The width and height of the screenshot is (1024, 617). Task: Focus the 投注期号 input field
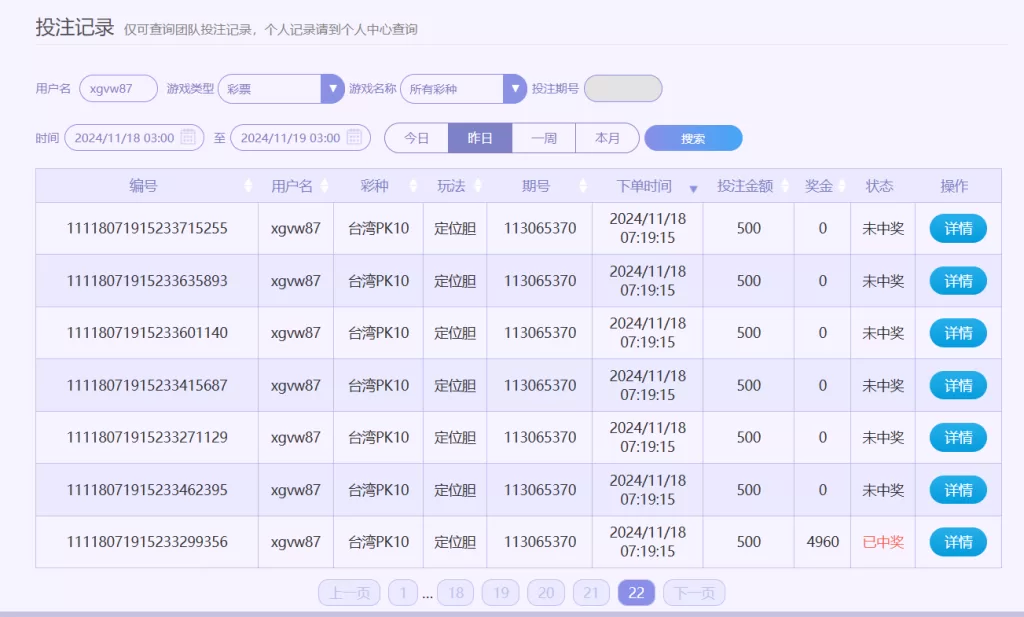[x=623, y=89]
